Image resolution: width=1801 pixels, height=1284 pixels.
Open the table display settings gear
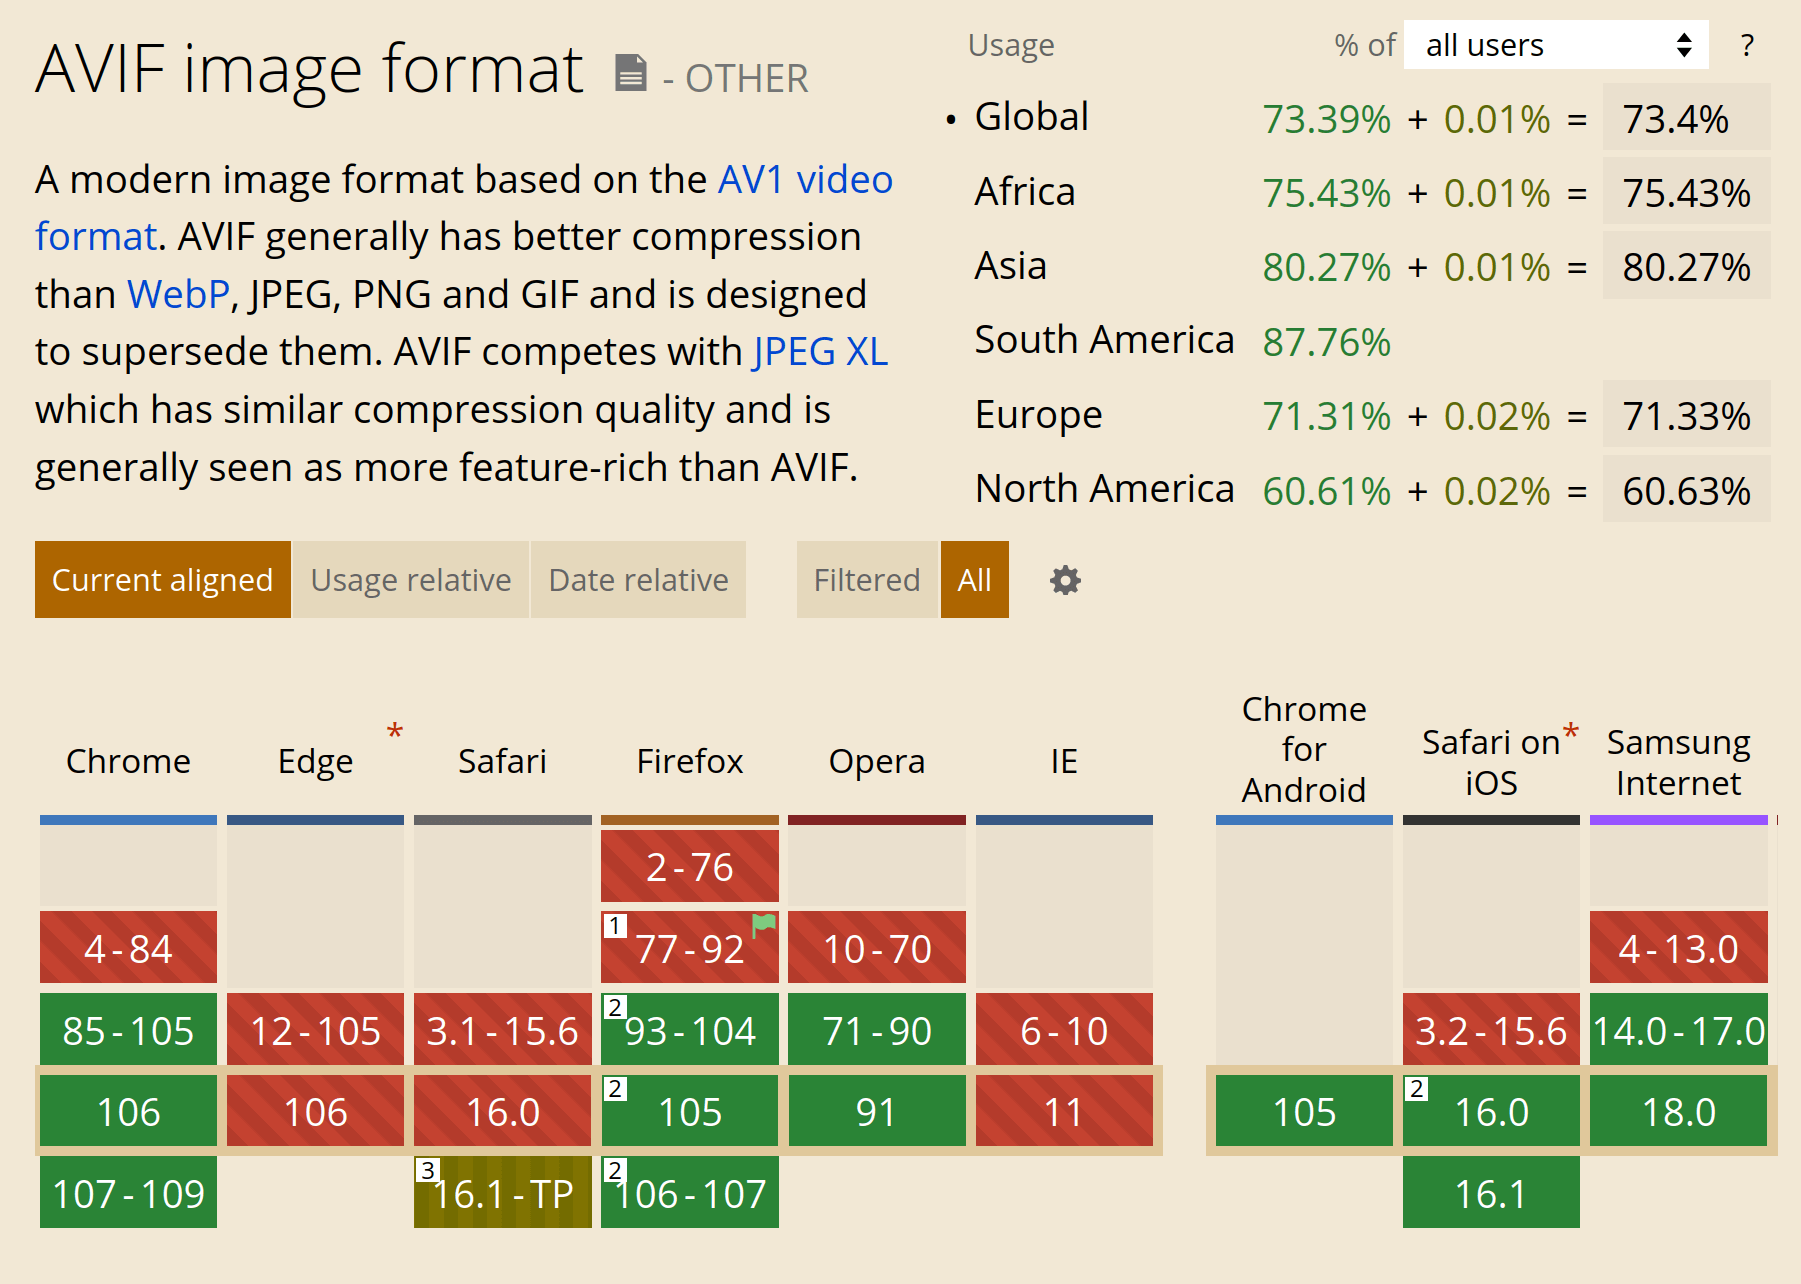pyautogui.click(x=1064, y=580)
